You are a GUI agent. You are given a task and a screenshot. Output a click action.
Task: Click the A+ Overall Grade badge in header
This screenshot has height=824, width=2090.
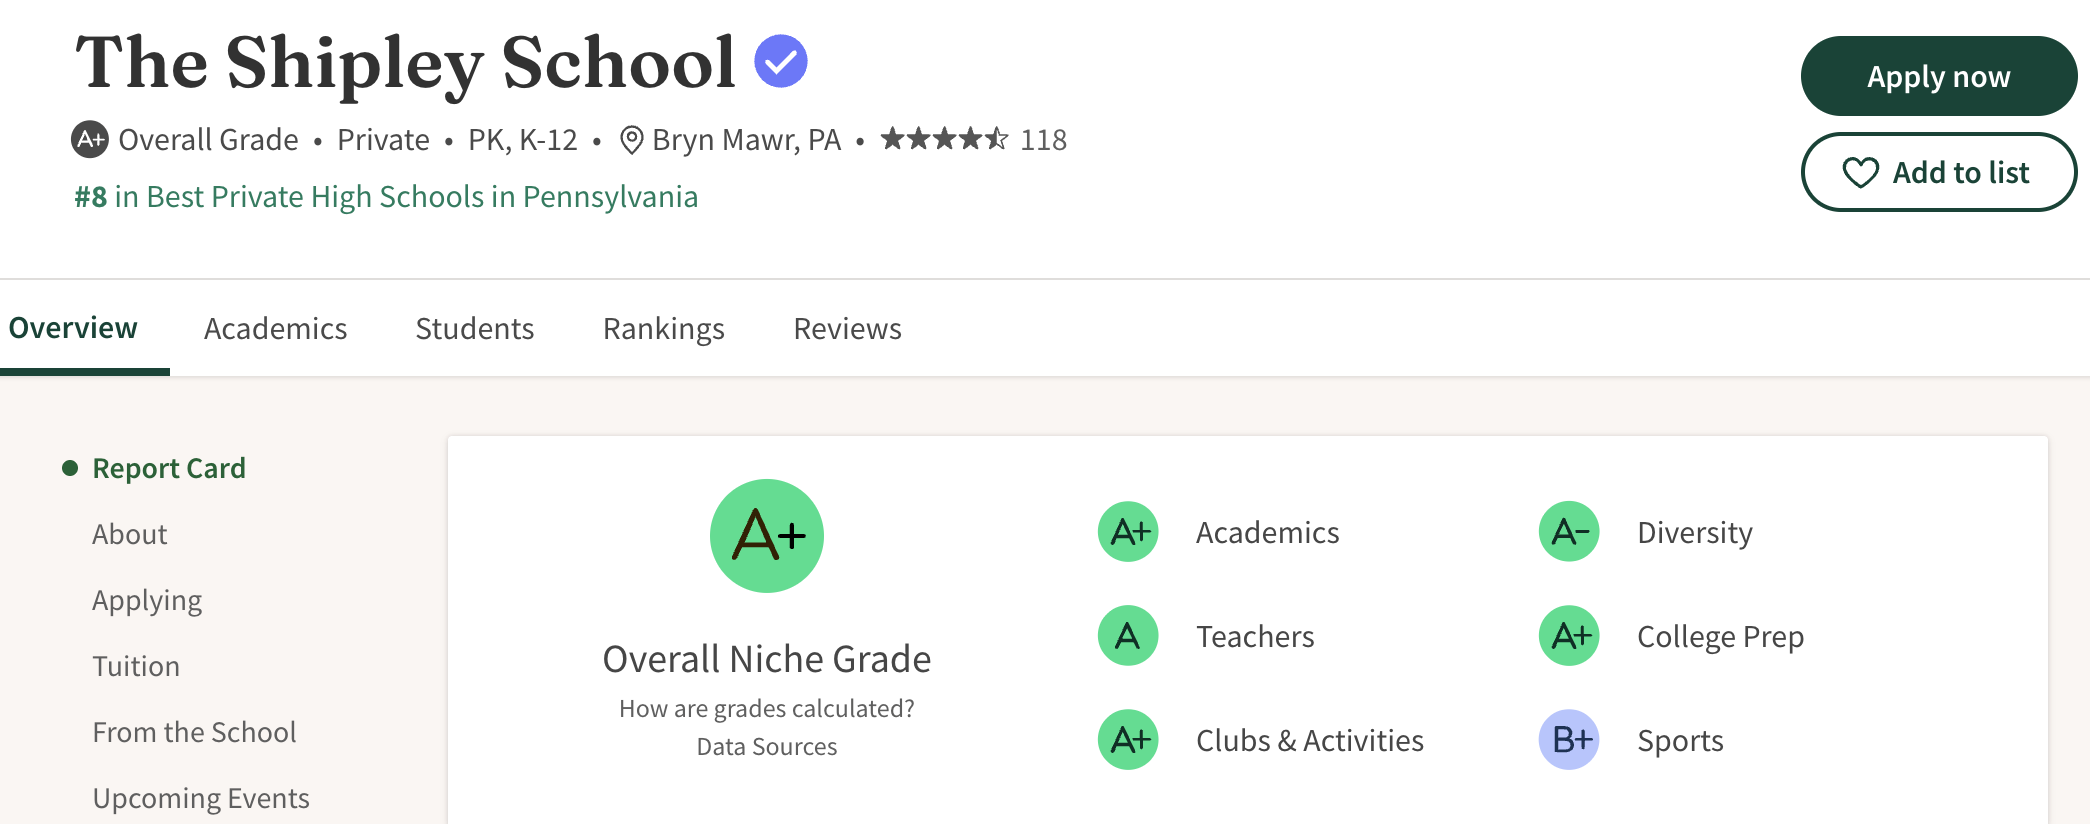click(x=90, y=139)
